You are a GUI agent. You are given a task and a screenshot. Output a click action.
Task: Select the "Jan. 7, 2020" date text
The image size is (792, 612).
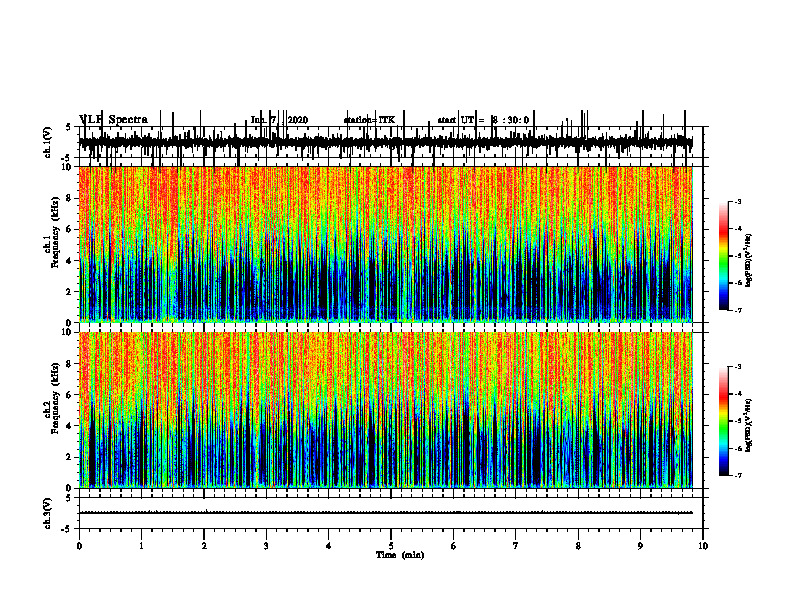[x=279, y=120]
